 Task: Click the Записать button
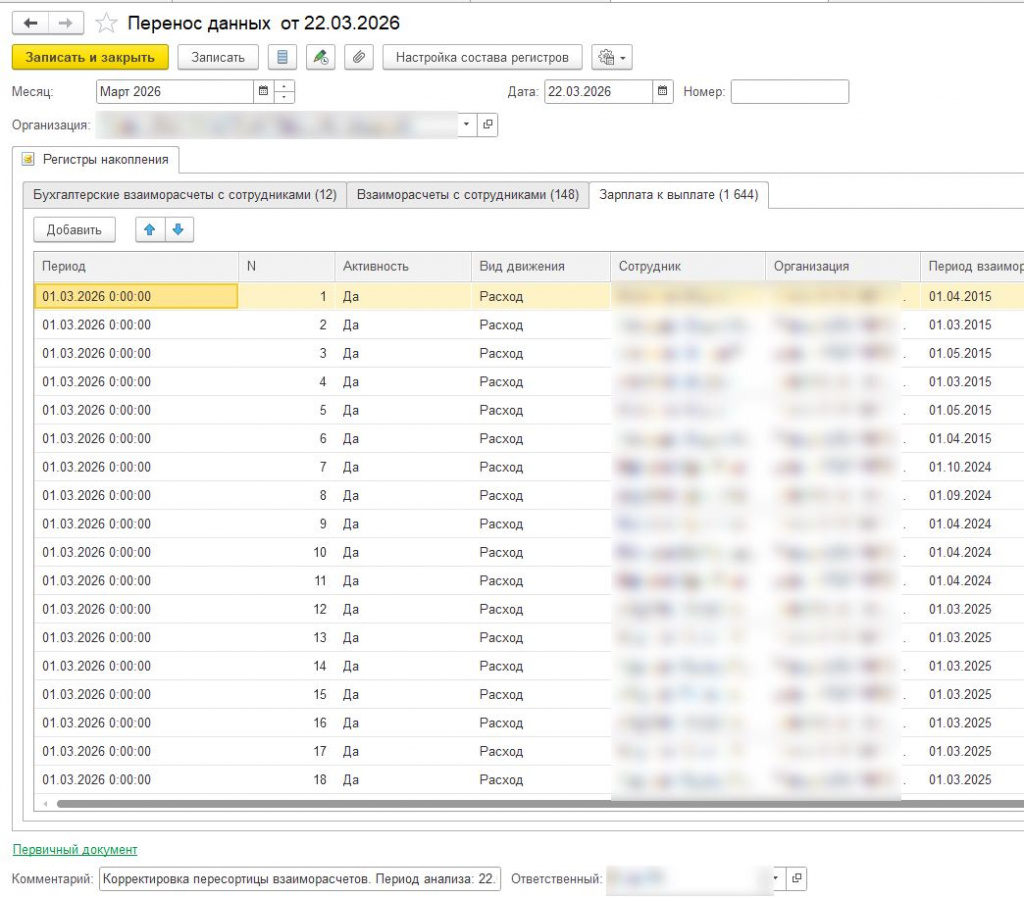(218, 57)
